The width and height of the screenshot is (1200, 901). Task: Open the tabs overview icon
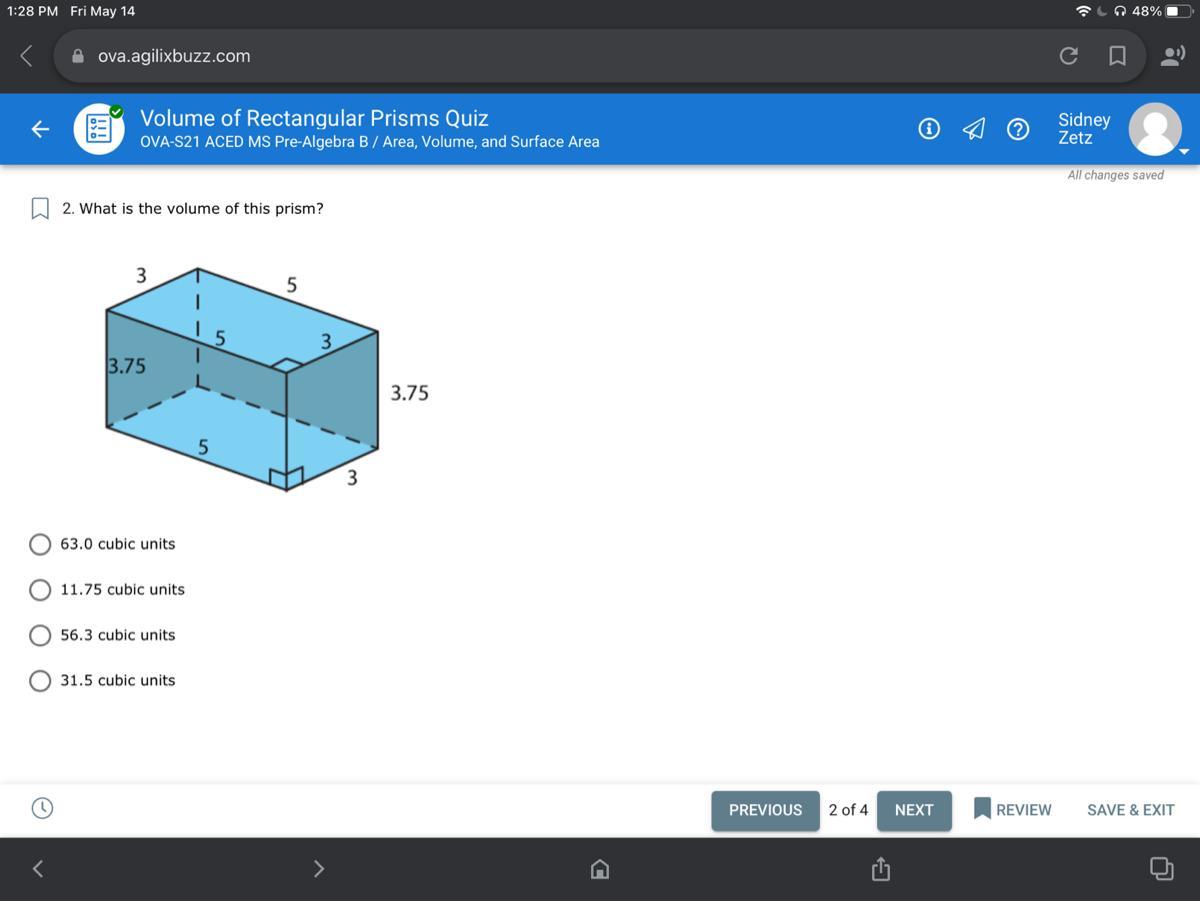coord(1160,869)
